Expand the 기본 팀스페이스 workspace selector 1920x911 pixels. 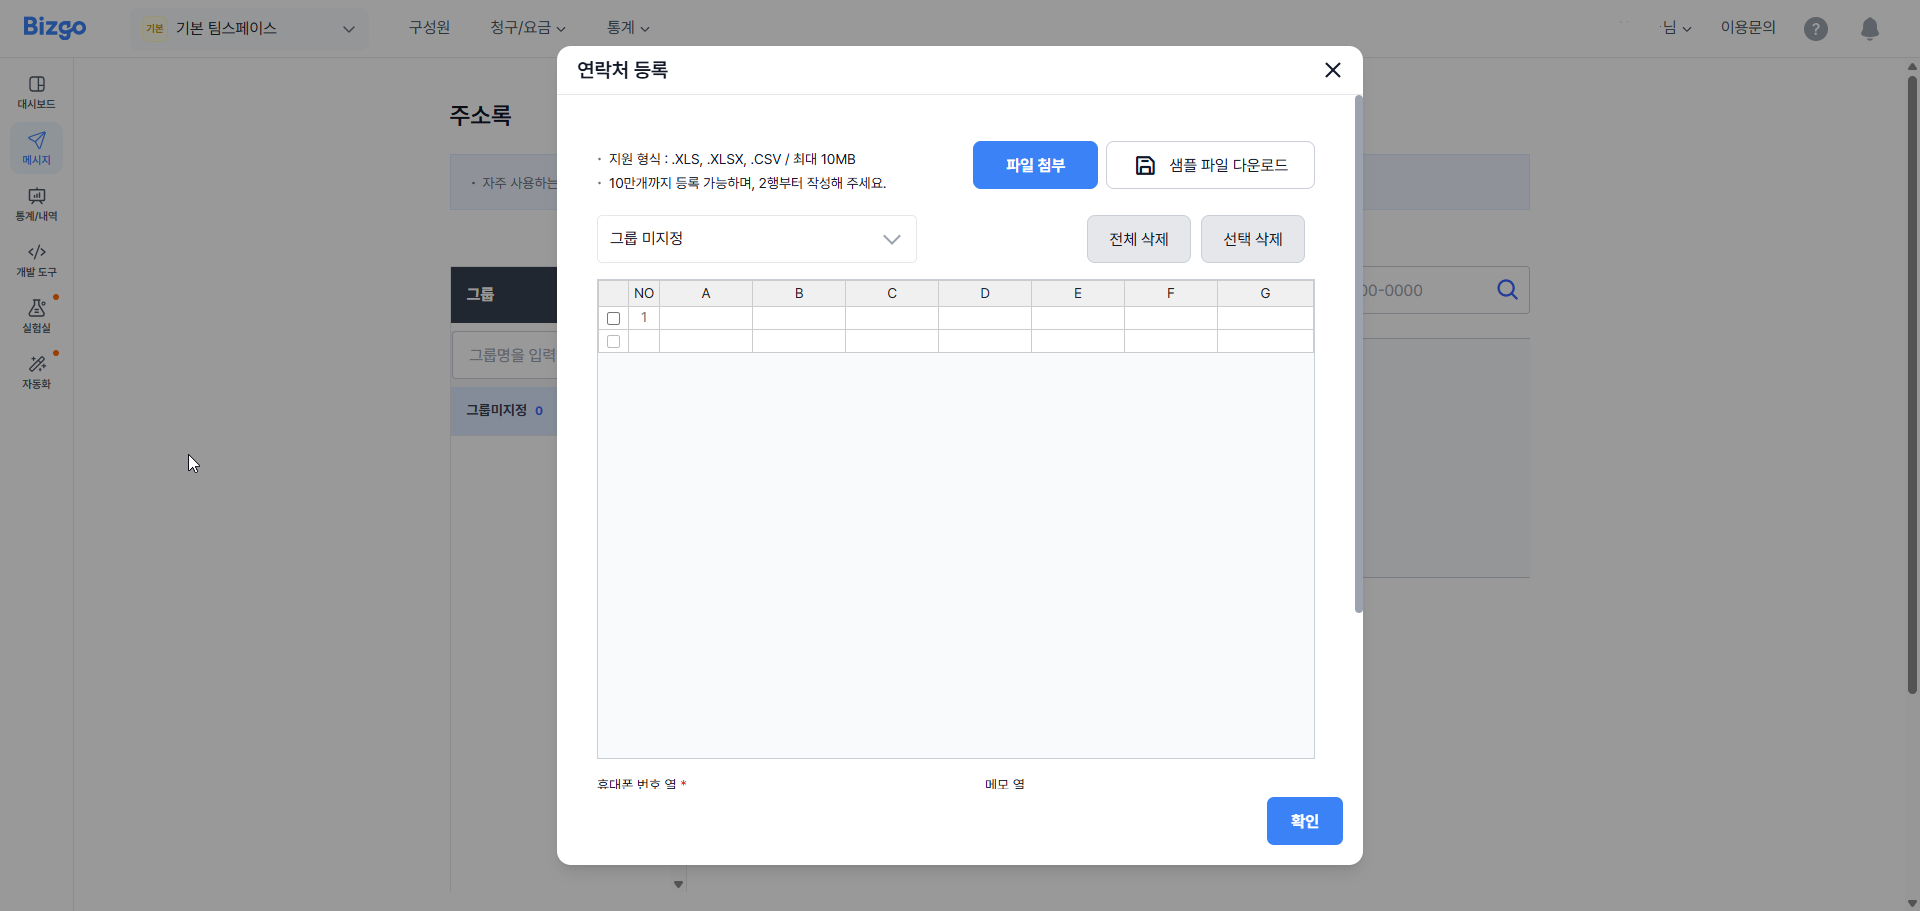coord(249,28)
